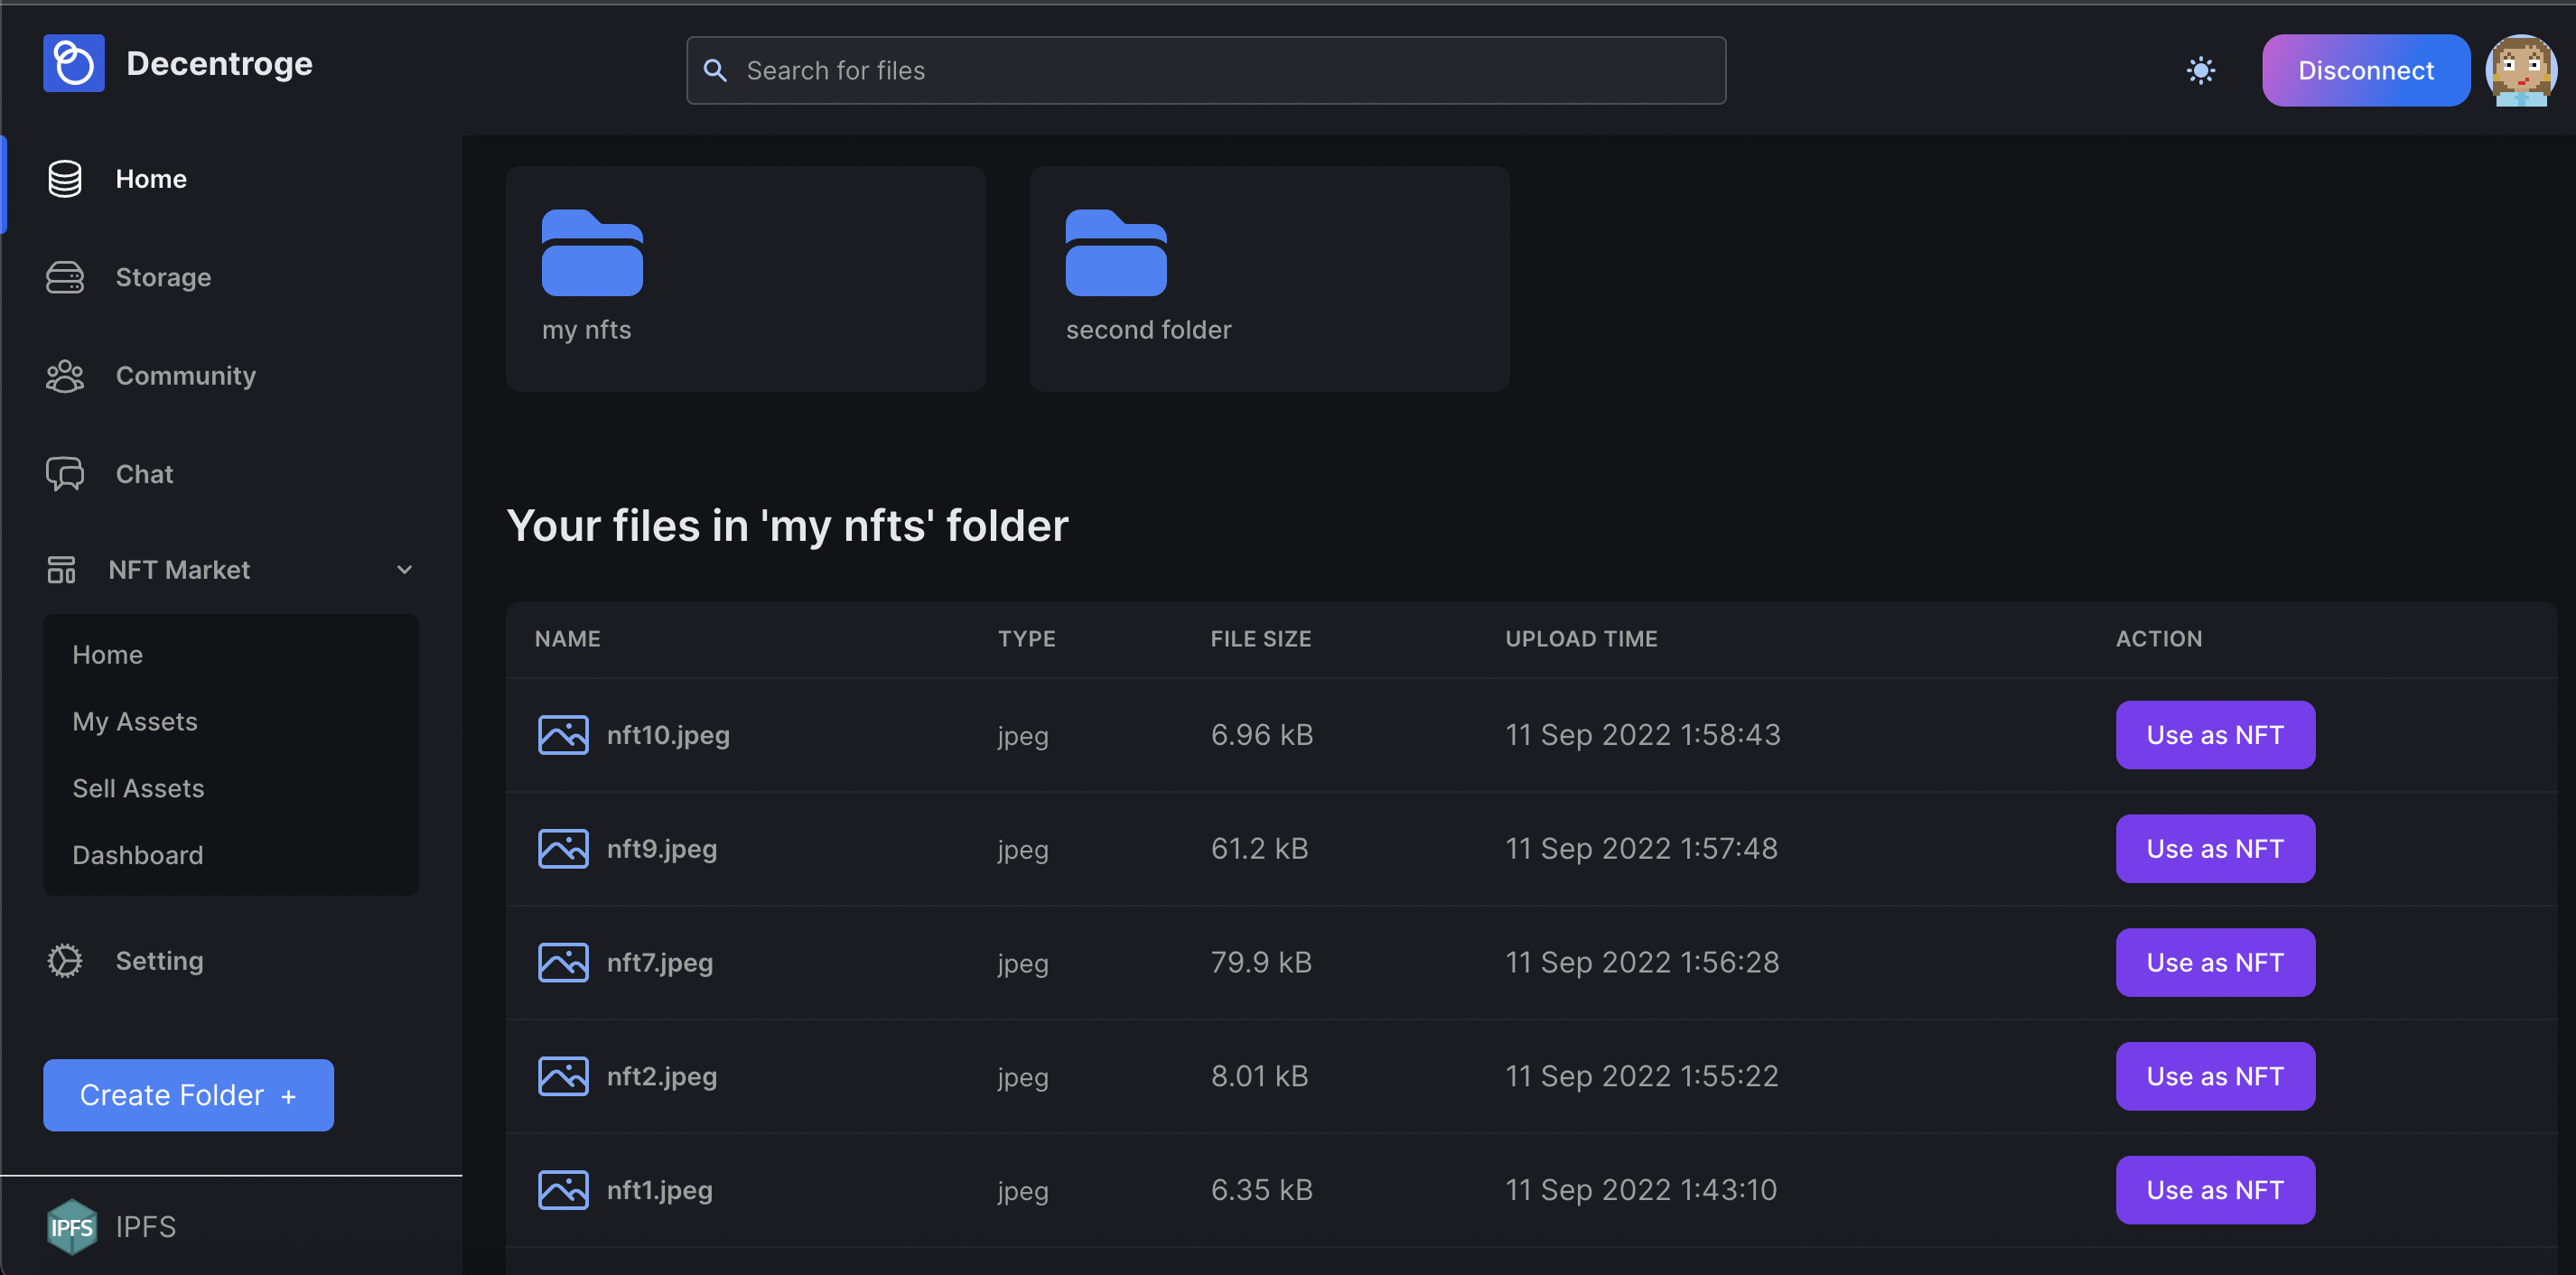Use nft10.jpeg as NFT
The height and width of the screenshot is (1275, 2576).
coord(2214,735)
